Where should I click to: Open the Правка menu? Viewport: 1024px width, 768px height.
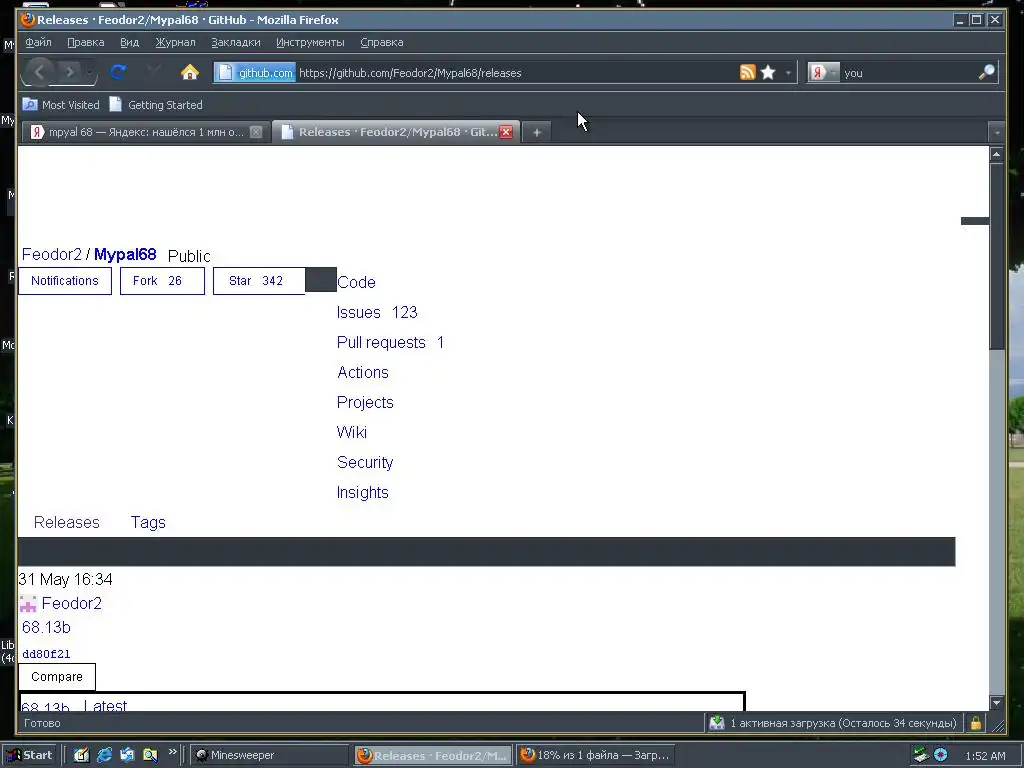pyautogui.click(x=86, y=42)
